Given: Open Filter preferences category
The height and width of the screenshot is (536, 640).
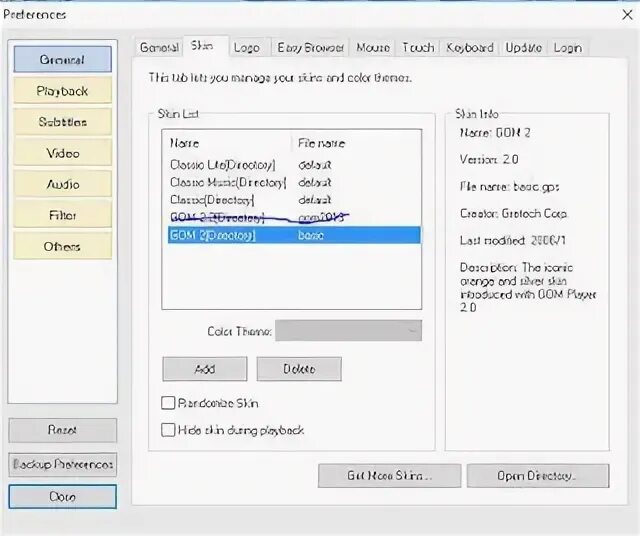Looking at the screenshot, I should [x=62, y=215].
